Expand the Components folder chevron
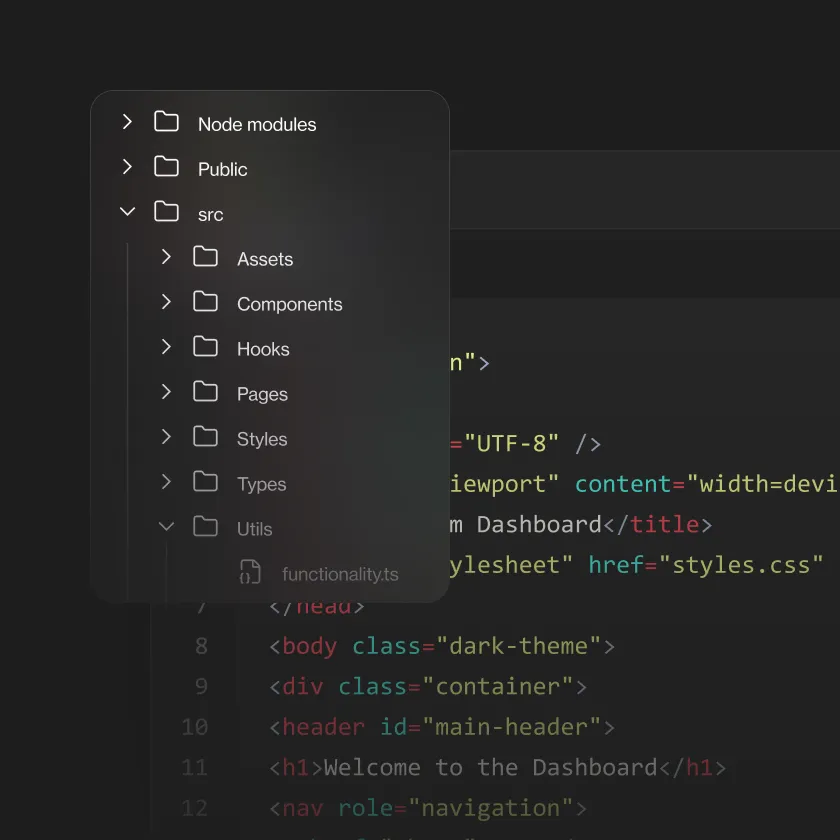This screenshot has width=840, height=840. click(x=166, y=302)
